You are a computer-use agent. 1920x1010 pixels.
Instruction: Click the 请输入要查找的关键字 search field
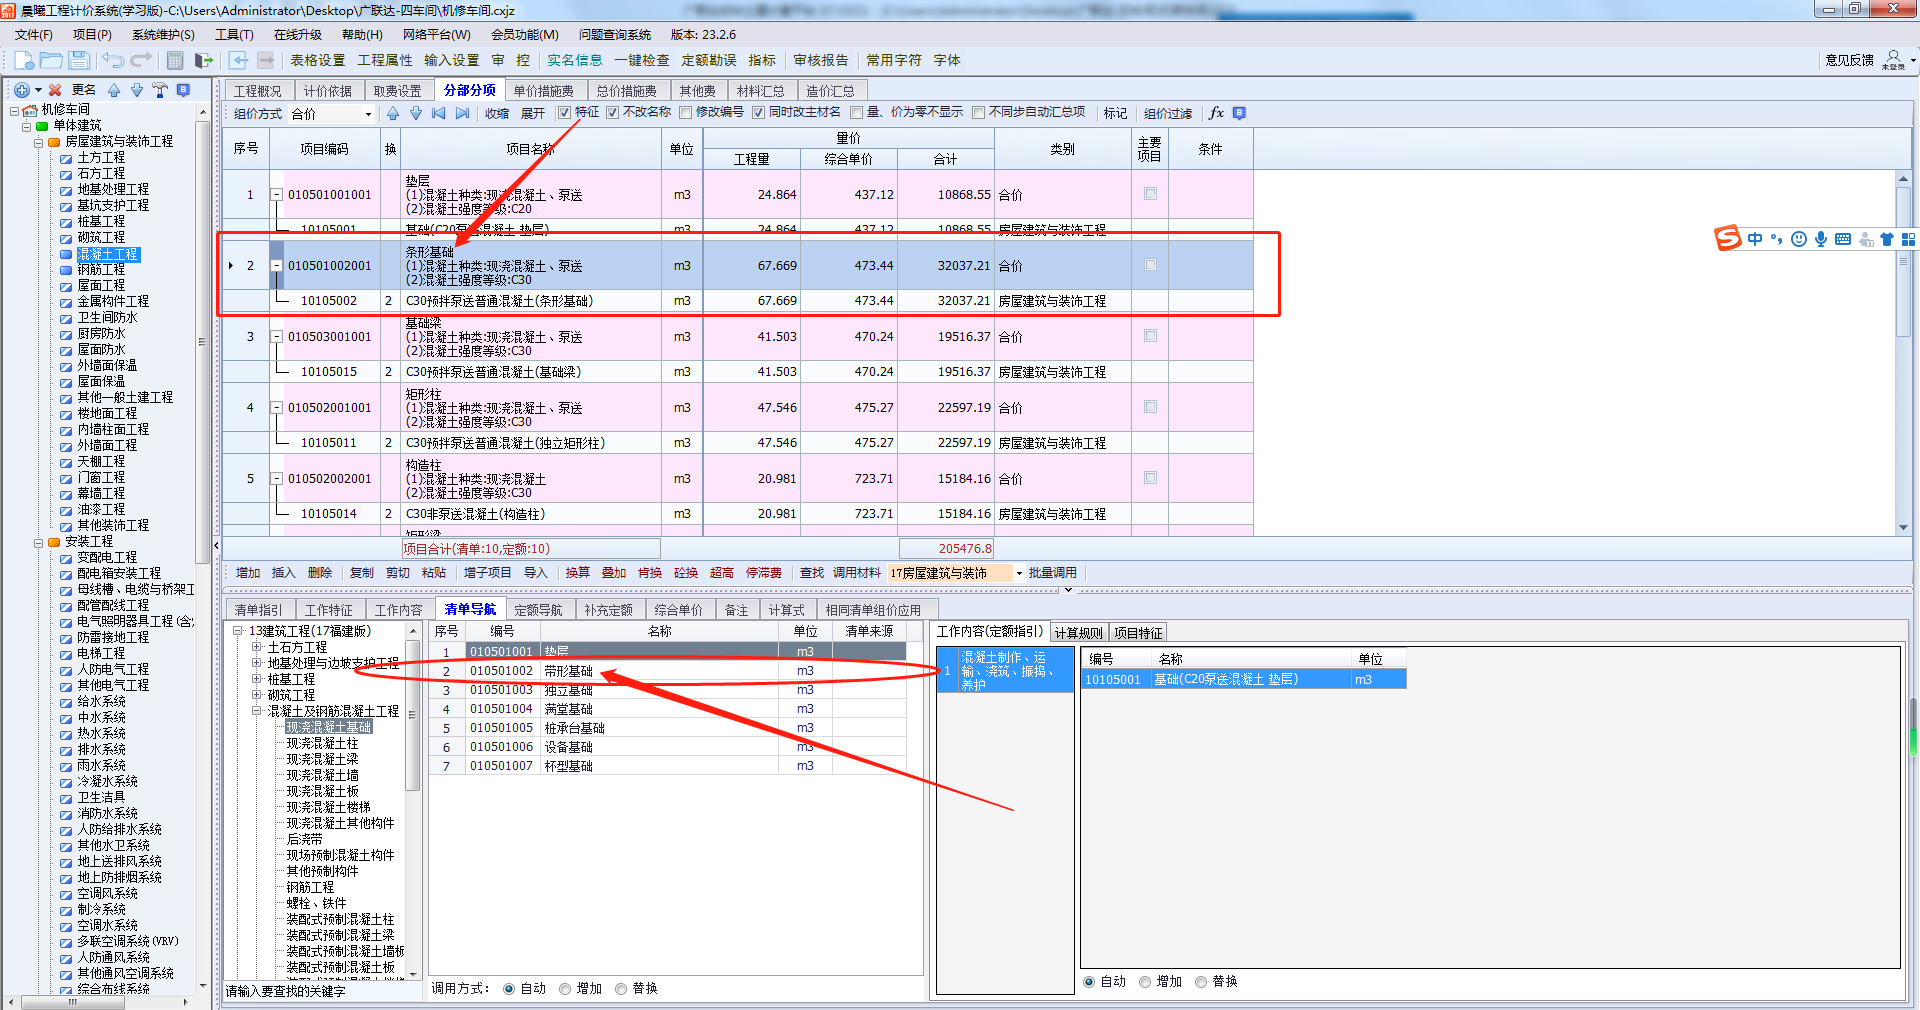click(323, 991)
